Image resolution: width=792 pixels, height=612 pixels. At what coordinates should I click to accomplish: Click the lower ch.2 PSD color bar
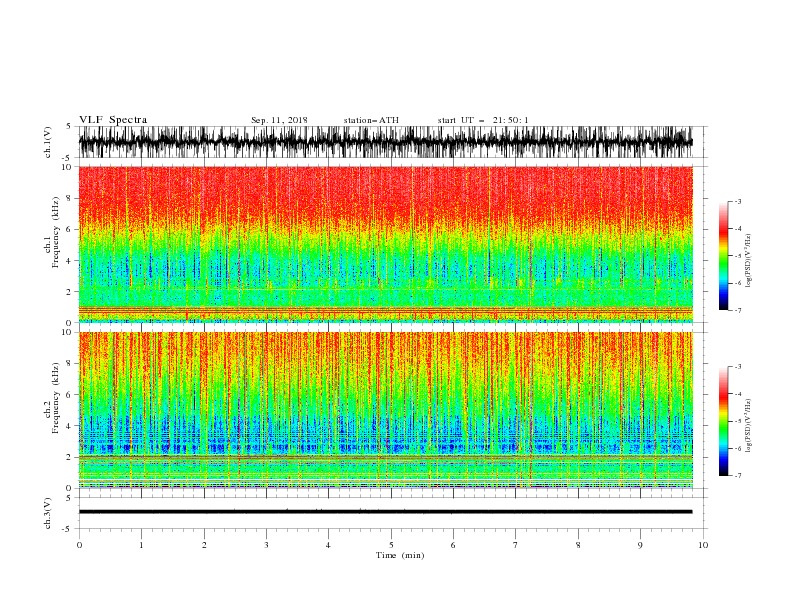(723, 421)
